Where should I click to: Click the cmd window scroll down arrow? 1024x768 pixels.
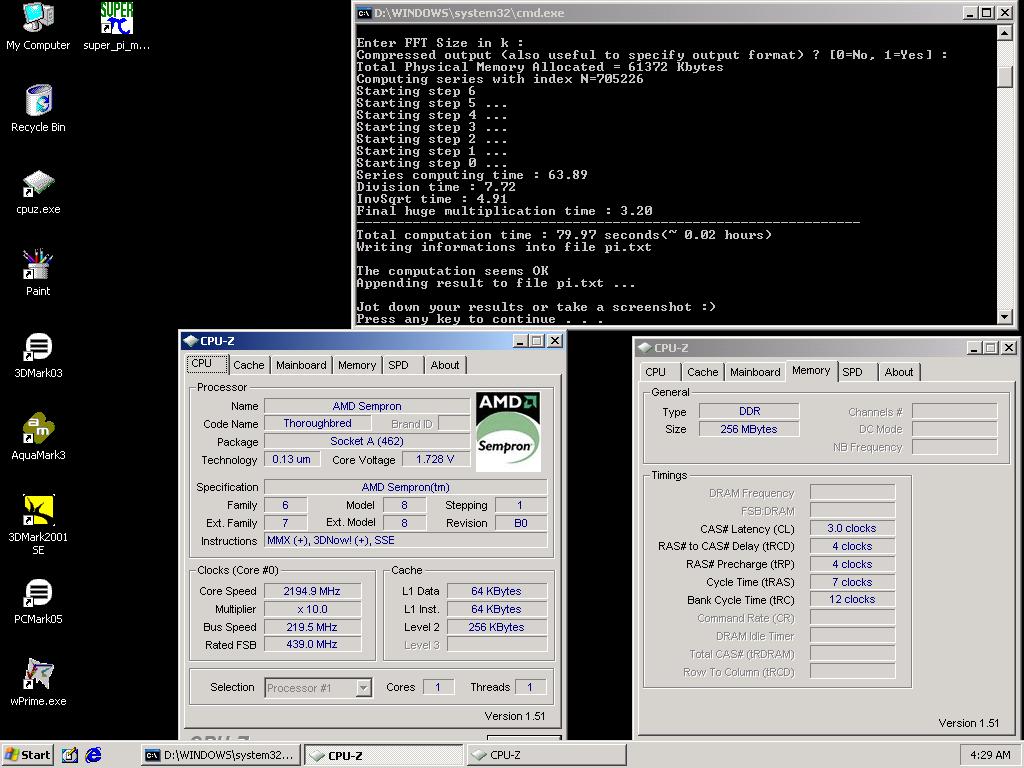pyautogui.click(x=1005, y=317)
